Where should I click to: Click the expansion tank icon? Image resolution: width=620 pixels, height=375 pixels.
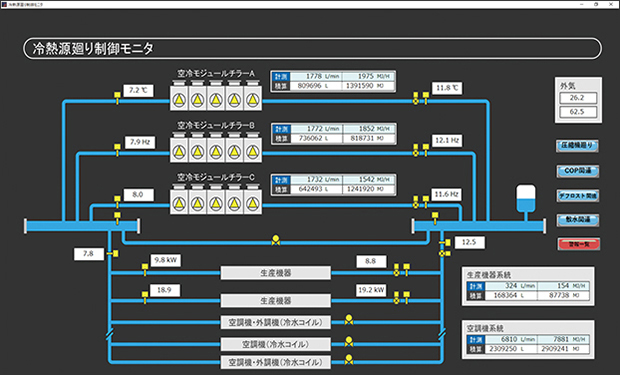click(526, 198)
